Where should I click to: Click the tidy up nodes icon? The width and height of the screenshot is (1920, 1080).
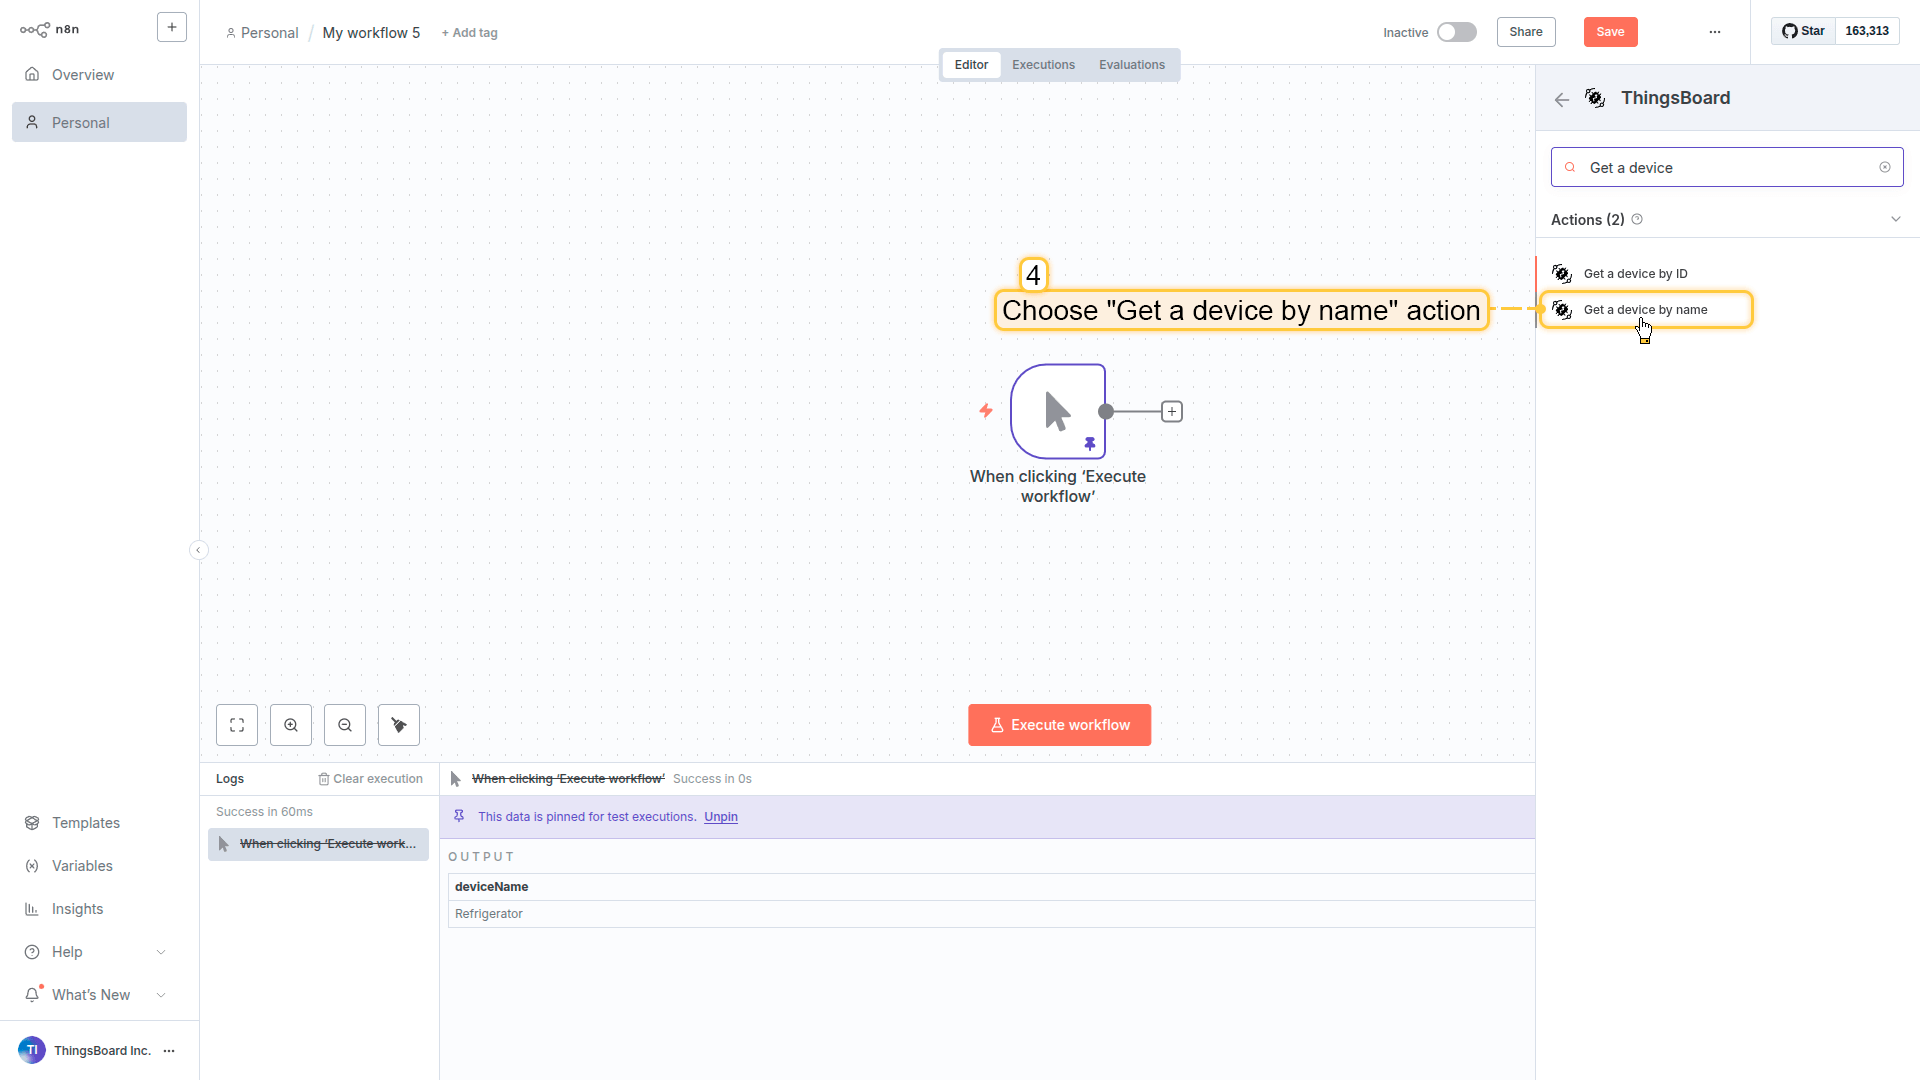pos(399,725)
